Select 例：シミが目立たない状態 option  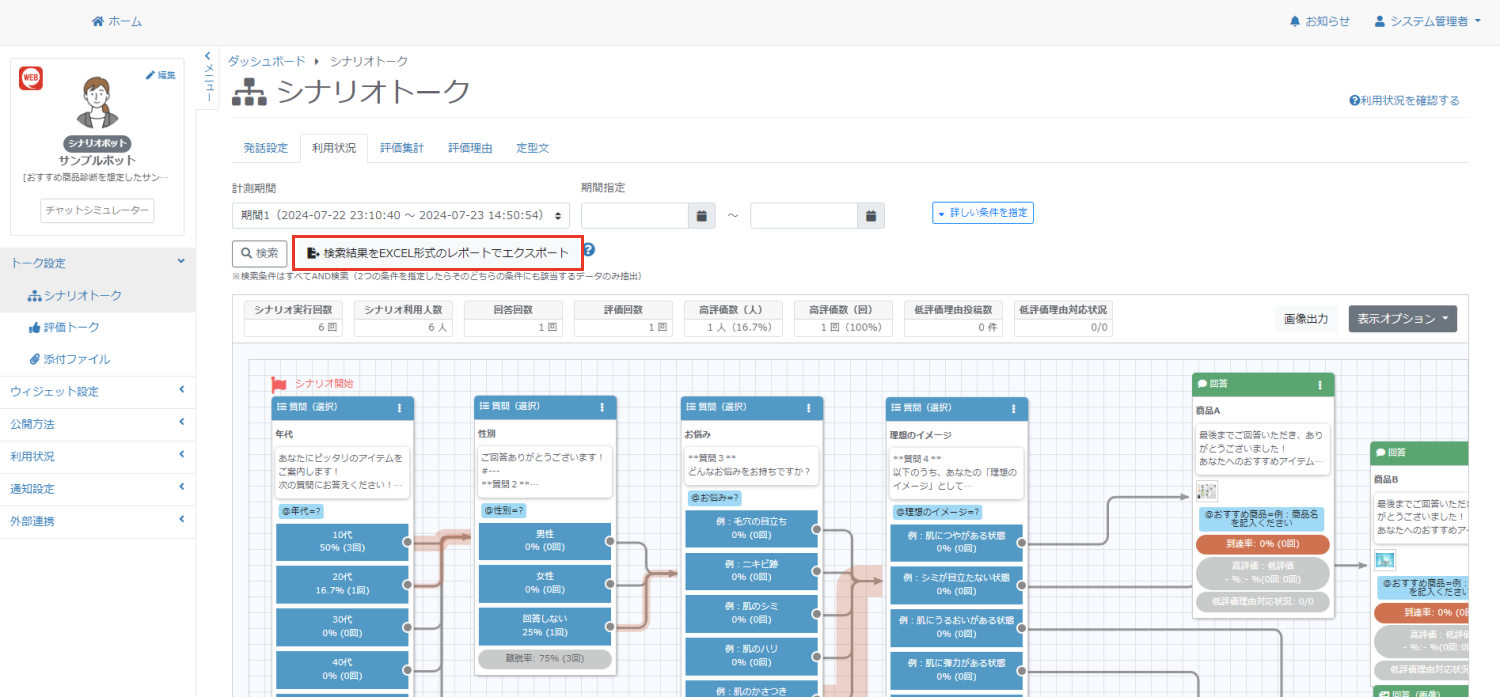click(x=956, y=585)
